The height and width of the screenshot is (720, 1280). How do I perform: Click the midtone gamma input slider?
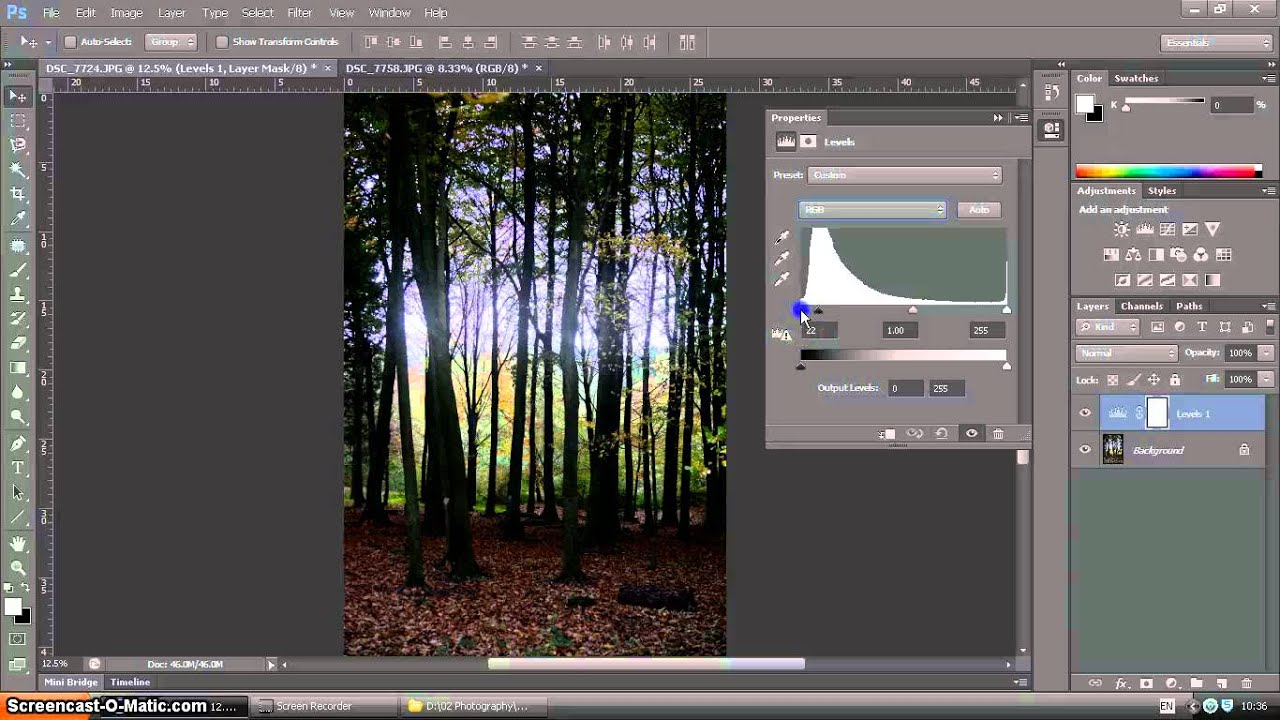click(913, 310)
